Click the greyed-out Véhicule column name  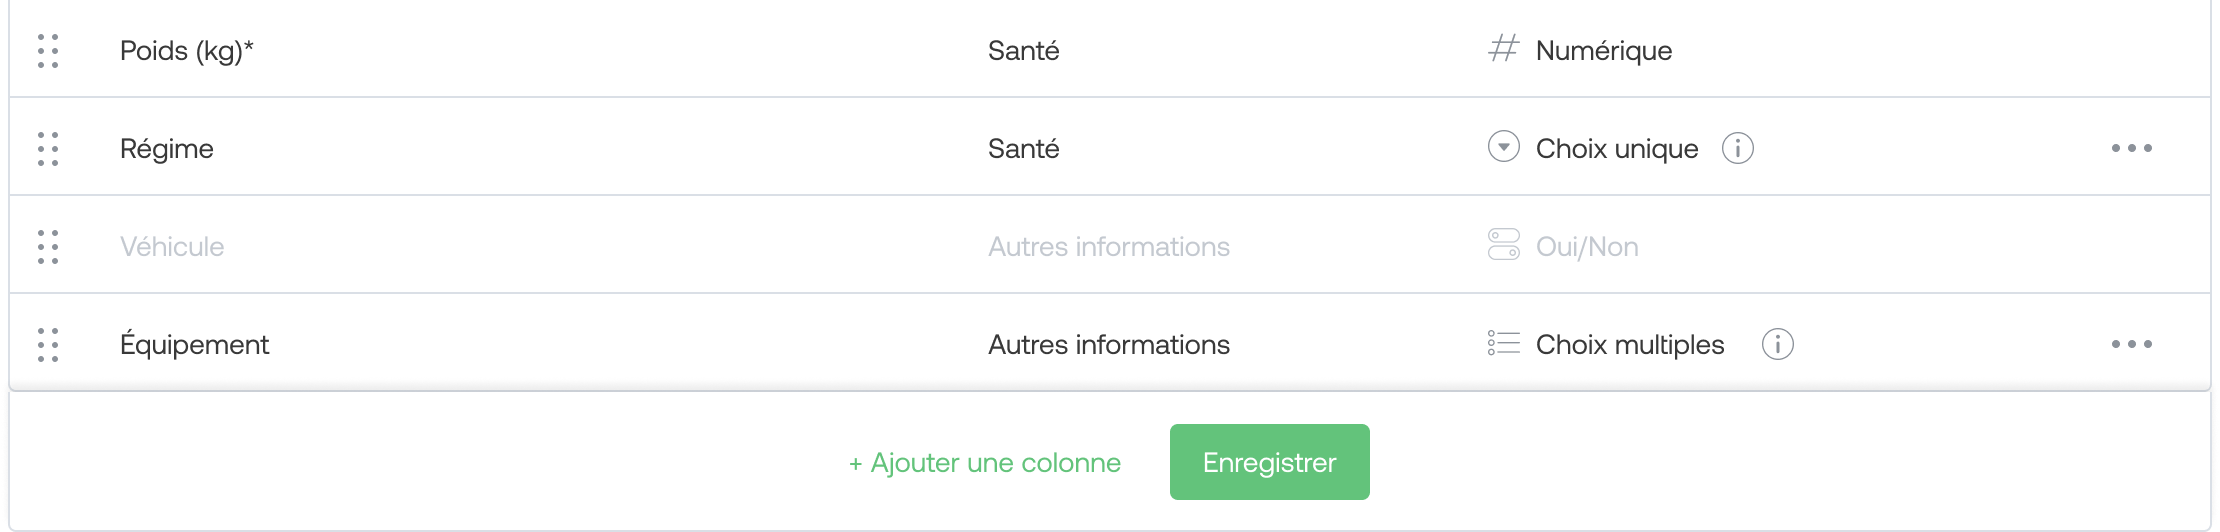[172, 247]
